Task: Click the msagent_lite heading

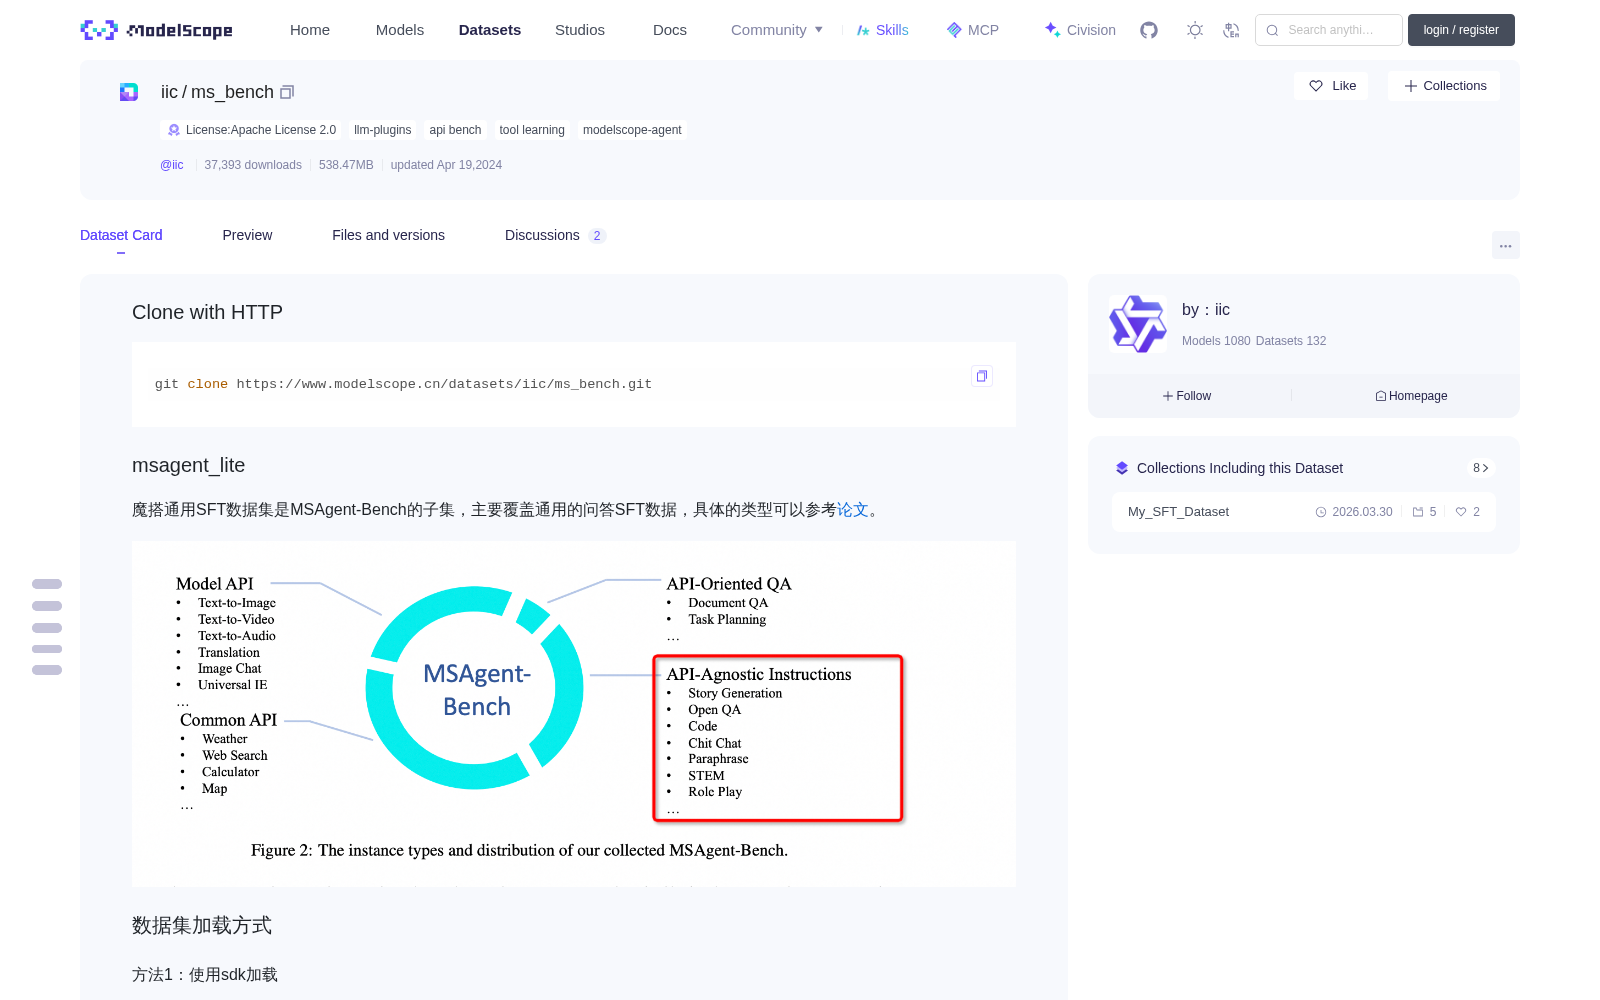Action: coord(188,465)
